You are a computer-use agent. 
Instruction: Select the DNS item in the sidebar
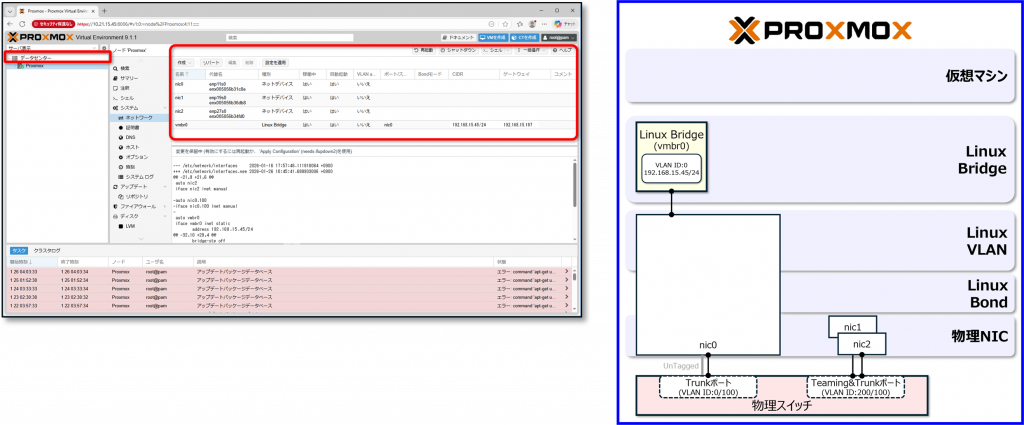[131, 137]
